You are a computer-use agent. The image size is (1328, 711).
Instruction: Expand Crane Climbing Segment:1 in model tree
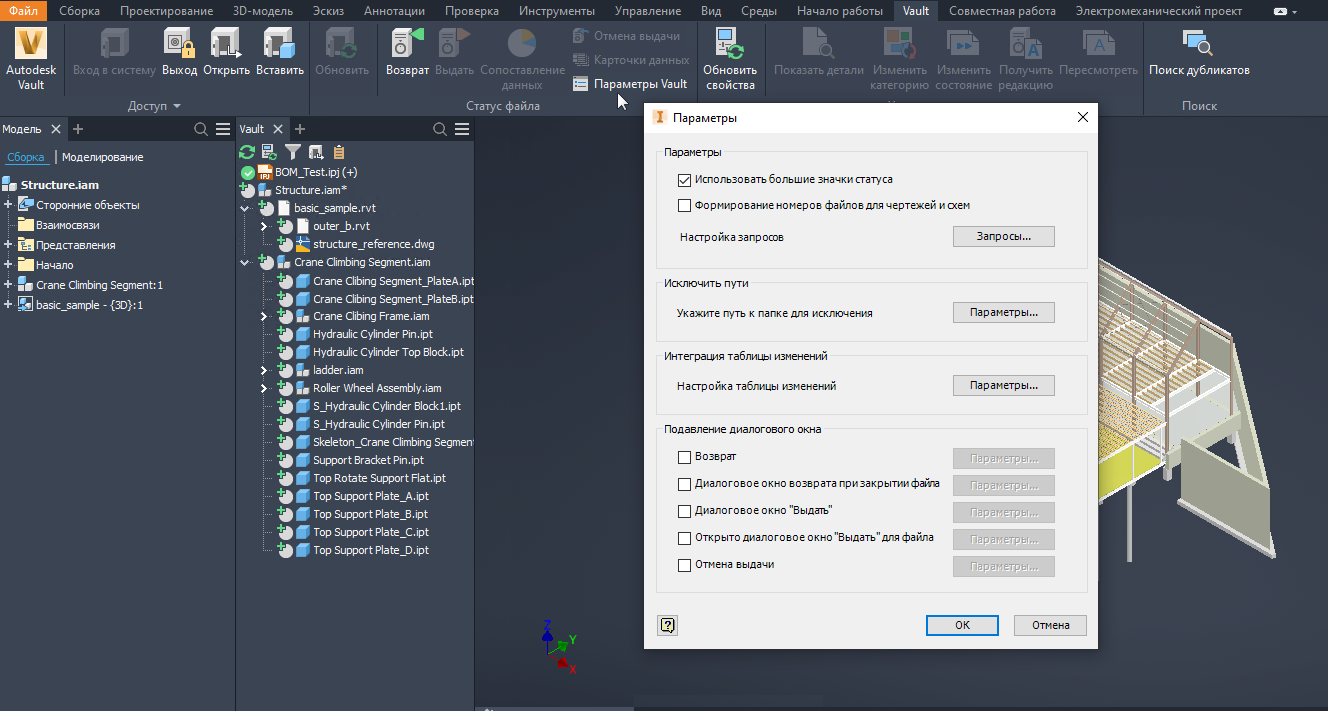click(x=8, y=285)
